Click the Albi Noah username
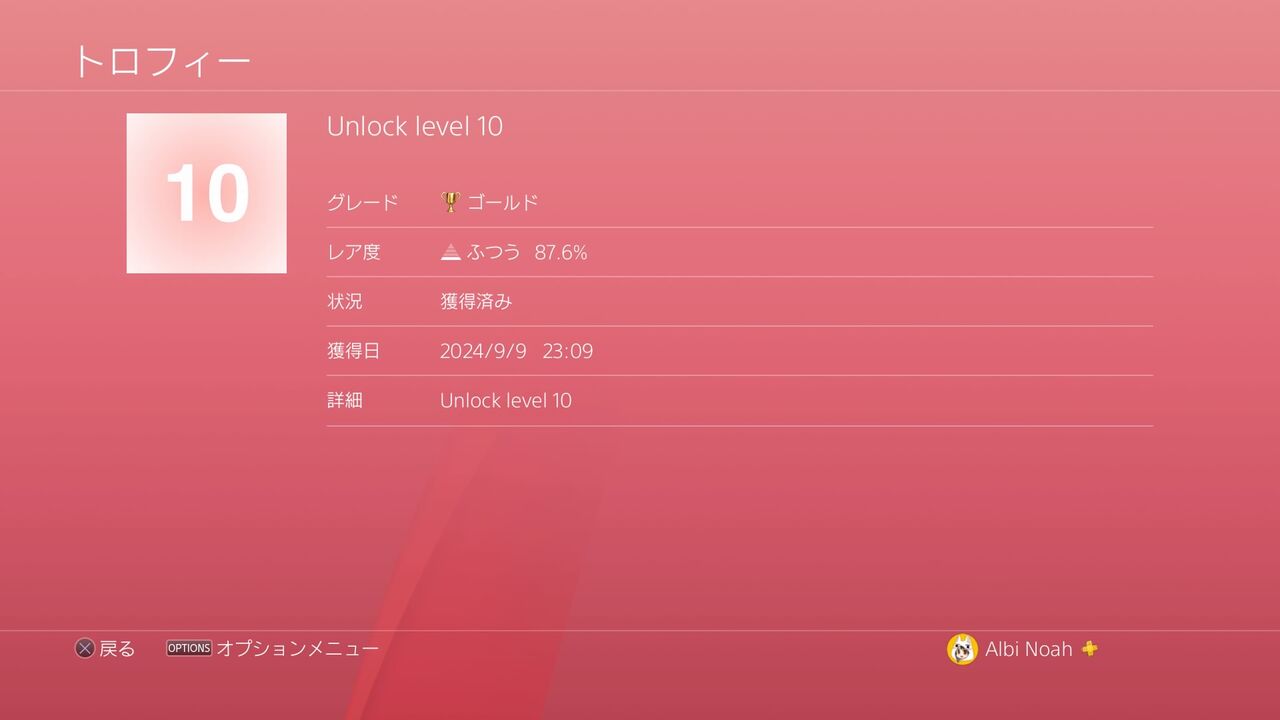The image size is (1280, 720). pyautogui.click(x=1029, y=649)
